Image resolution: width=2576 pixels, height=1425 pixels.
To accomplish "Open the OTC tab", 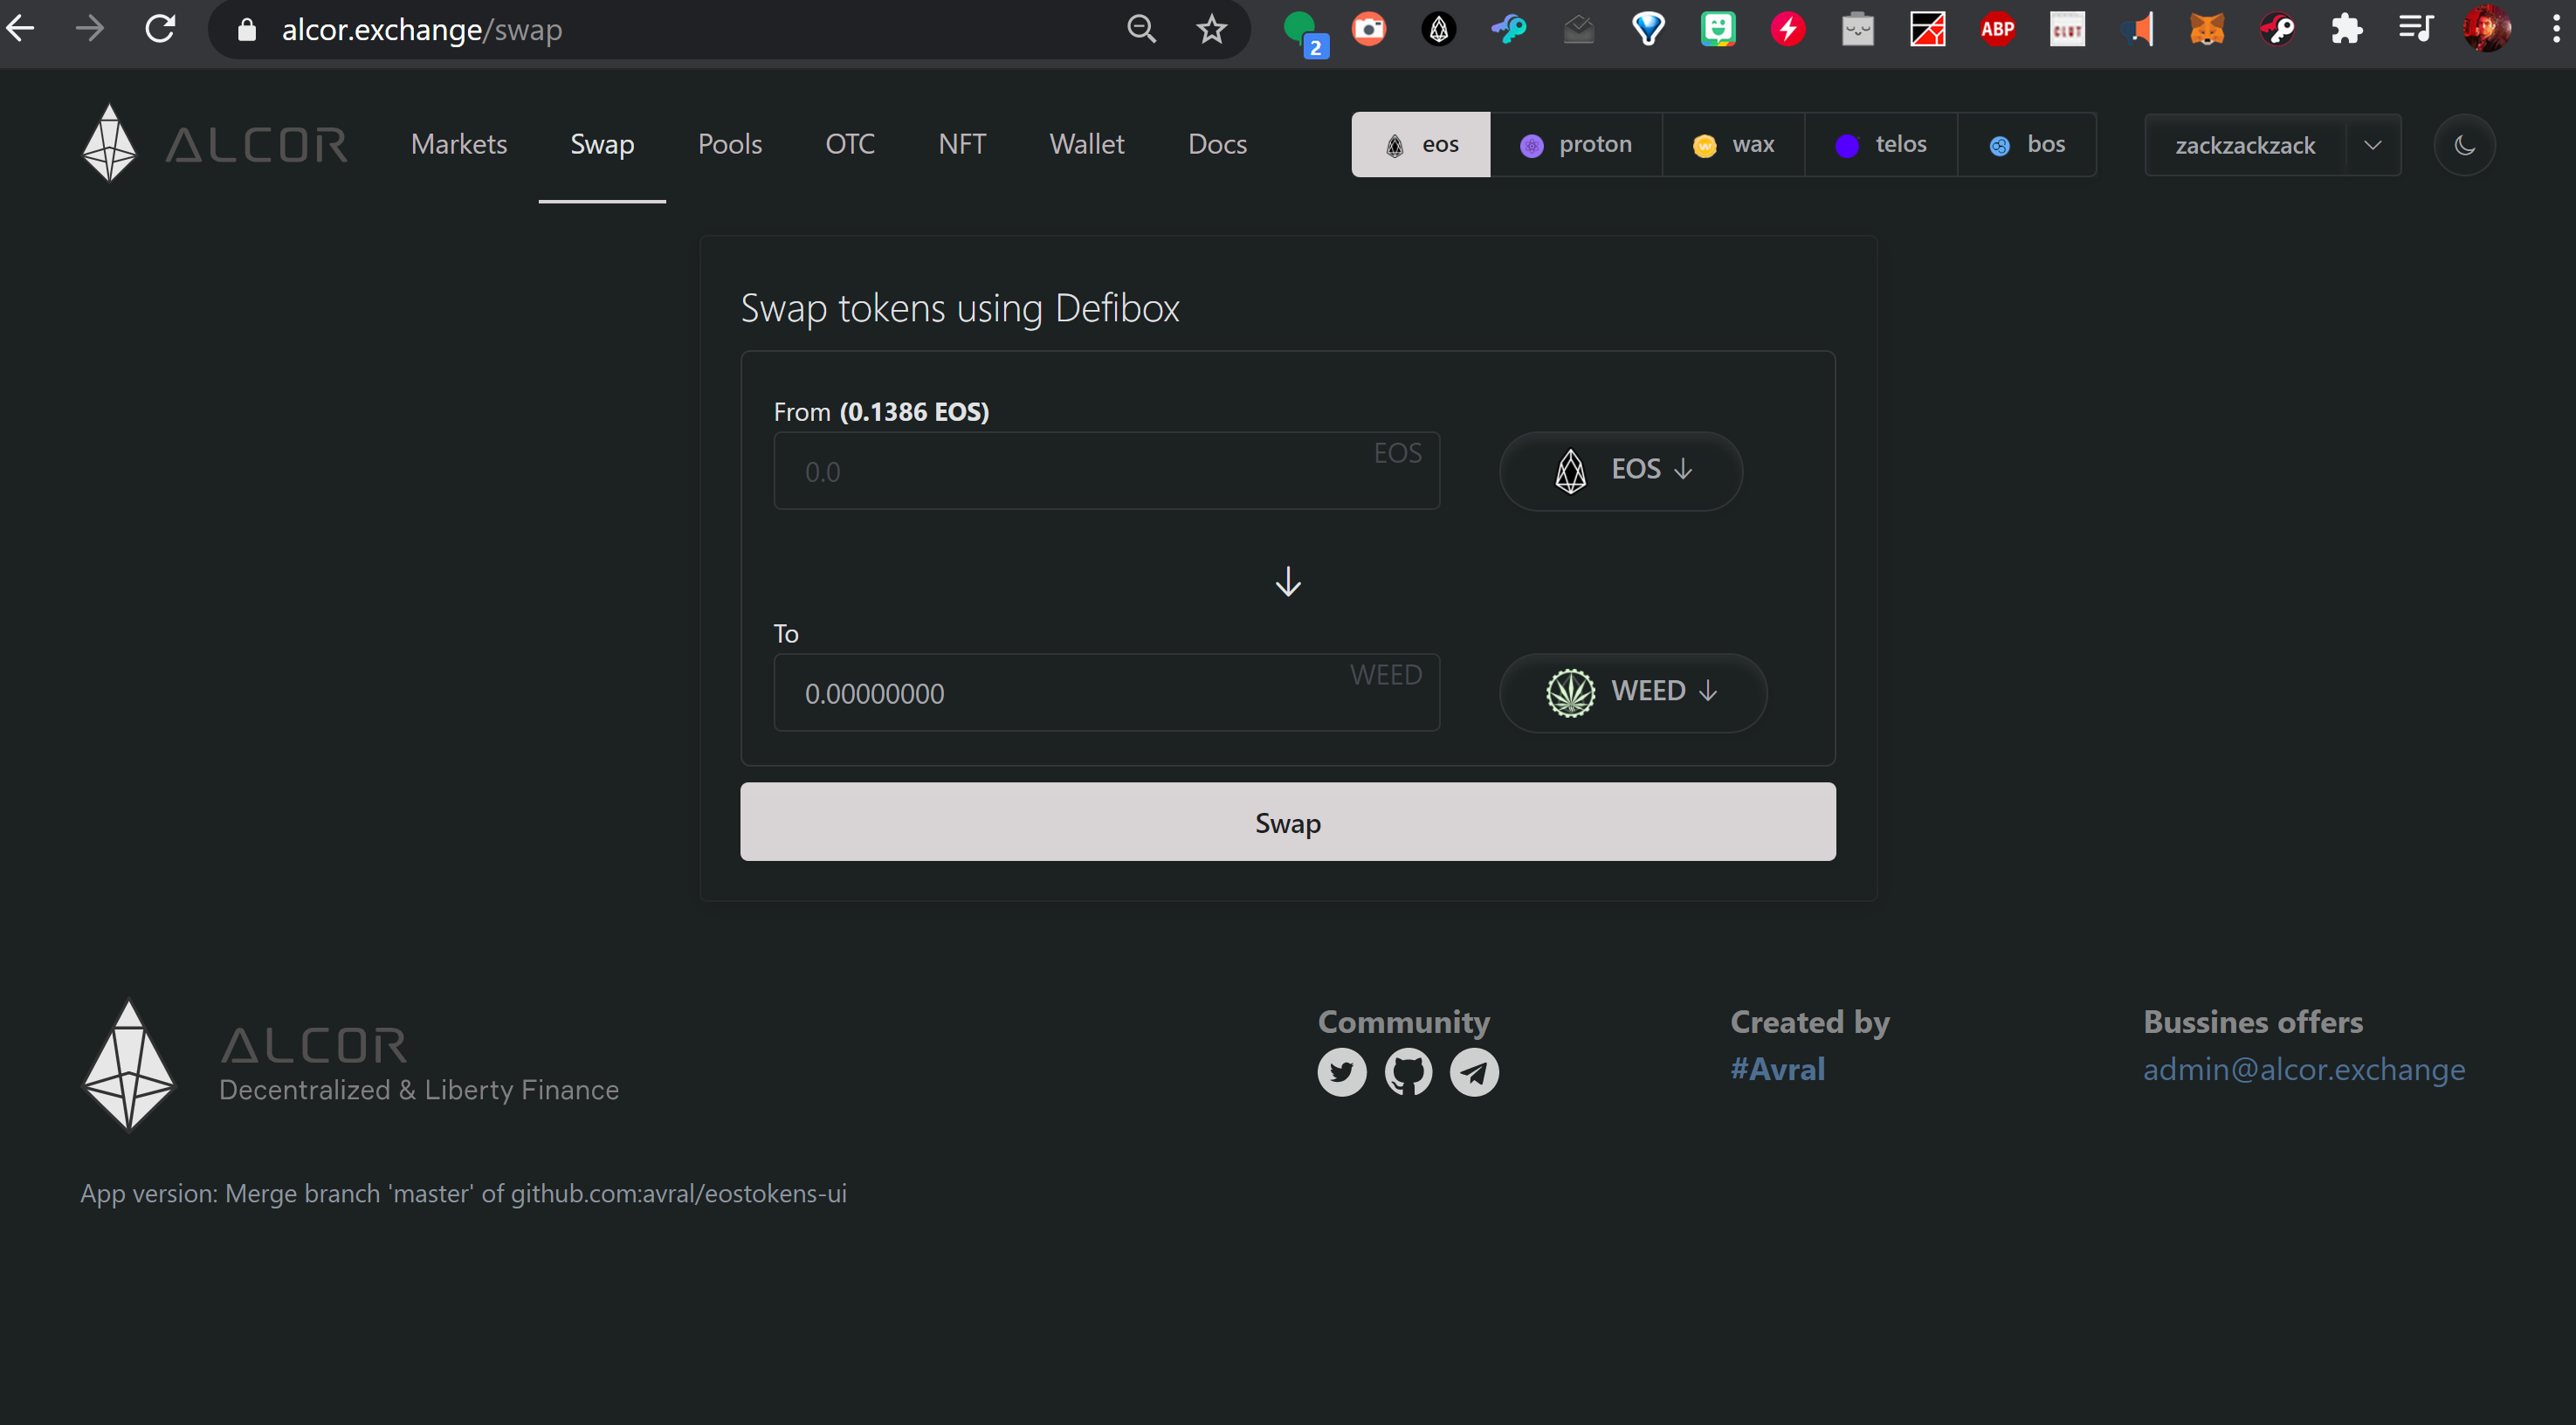I will click(850, 144).
